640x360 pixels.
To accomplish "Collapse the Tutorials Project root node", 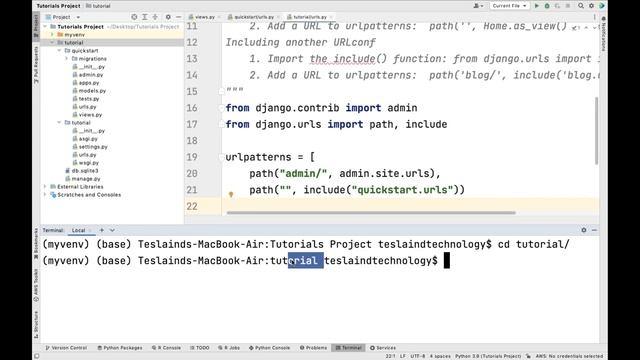I will [45, 27].
